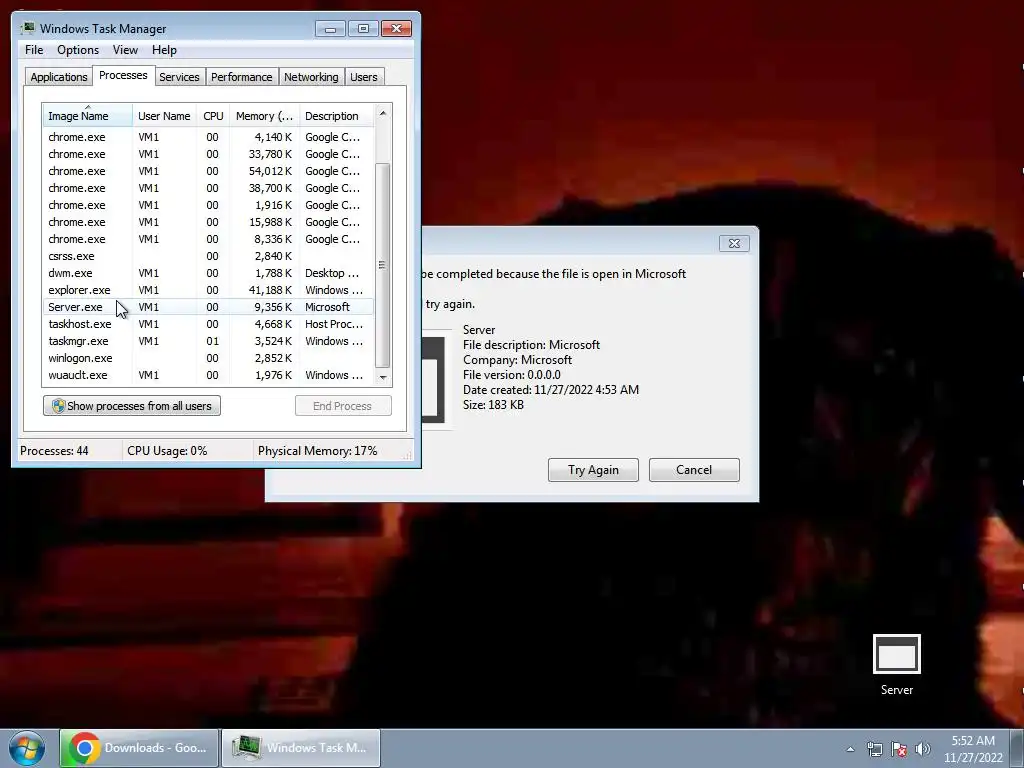Open the network status tray icon
The image size is (1024, 768).
pyautogui.click(x=874, y=749)
